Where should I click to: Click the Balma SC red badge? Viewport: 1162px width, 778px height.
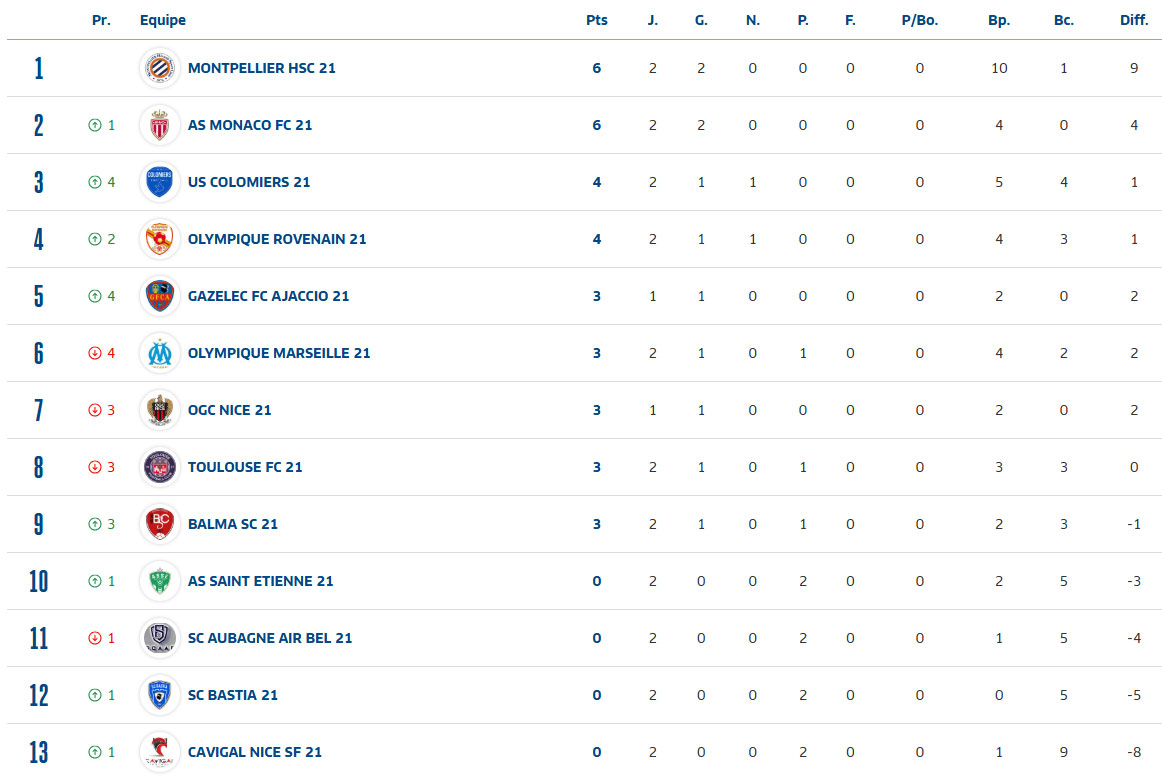(x=160, y=524)
